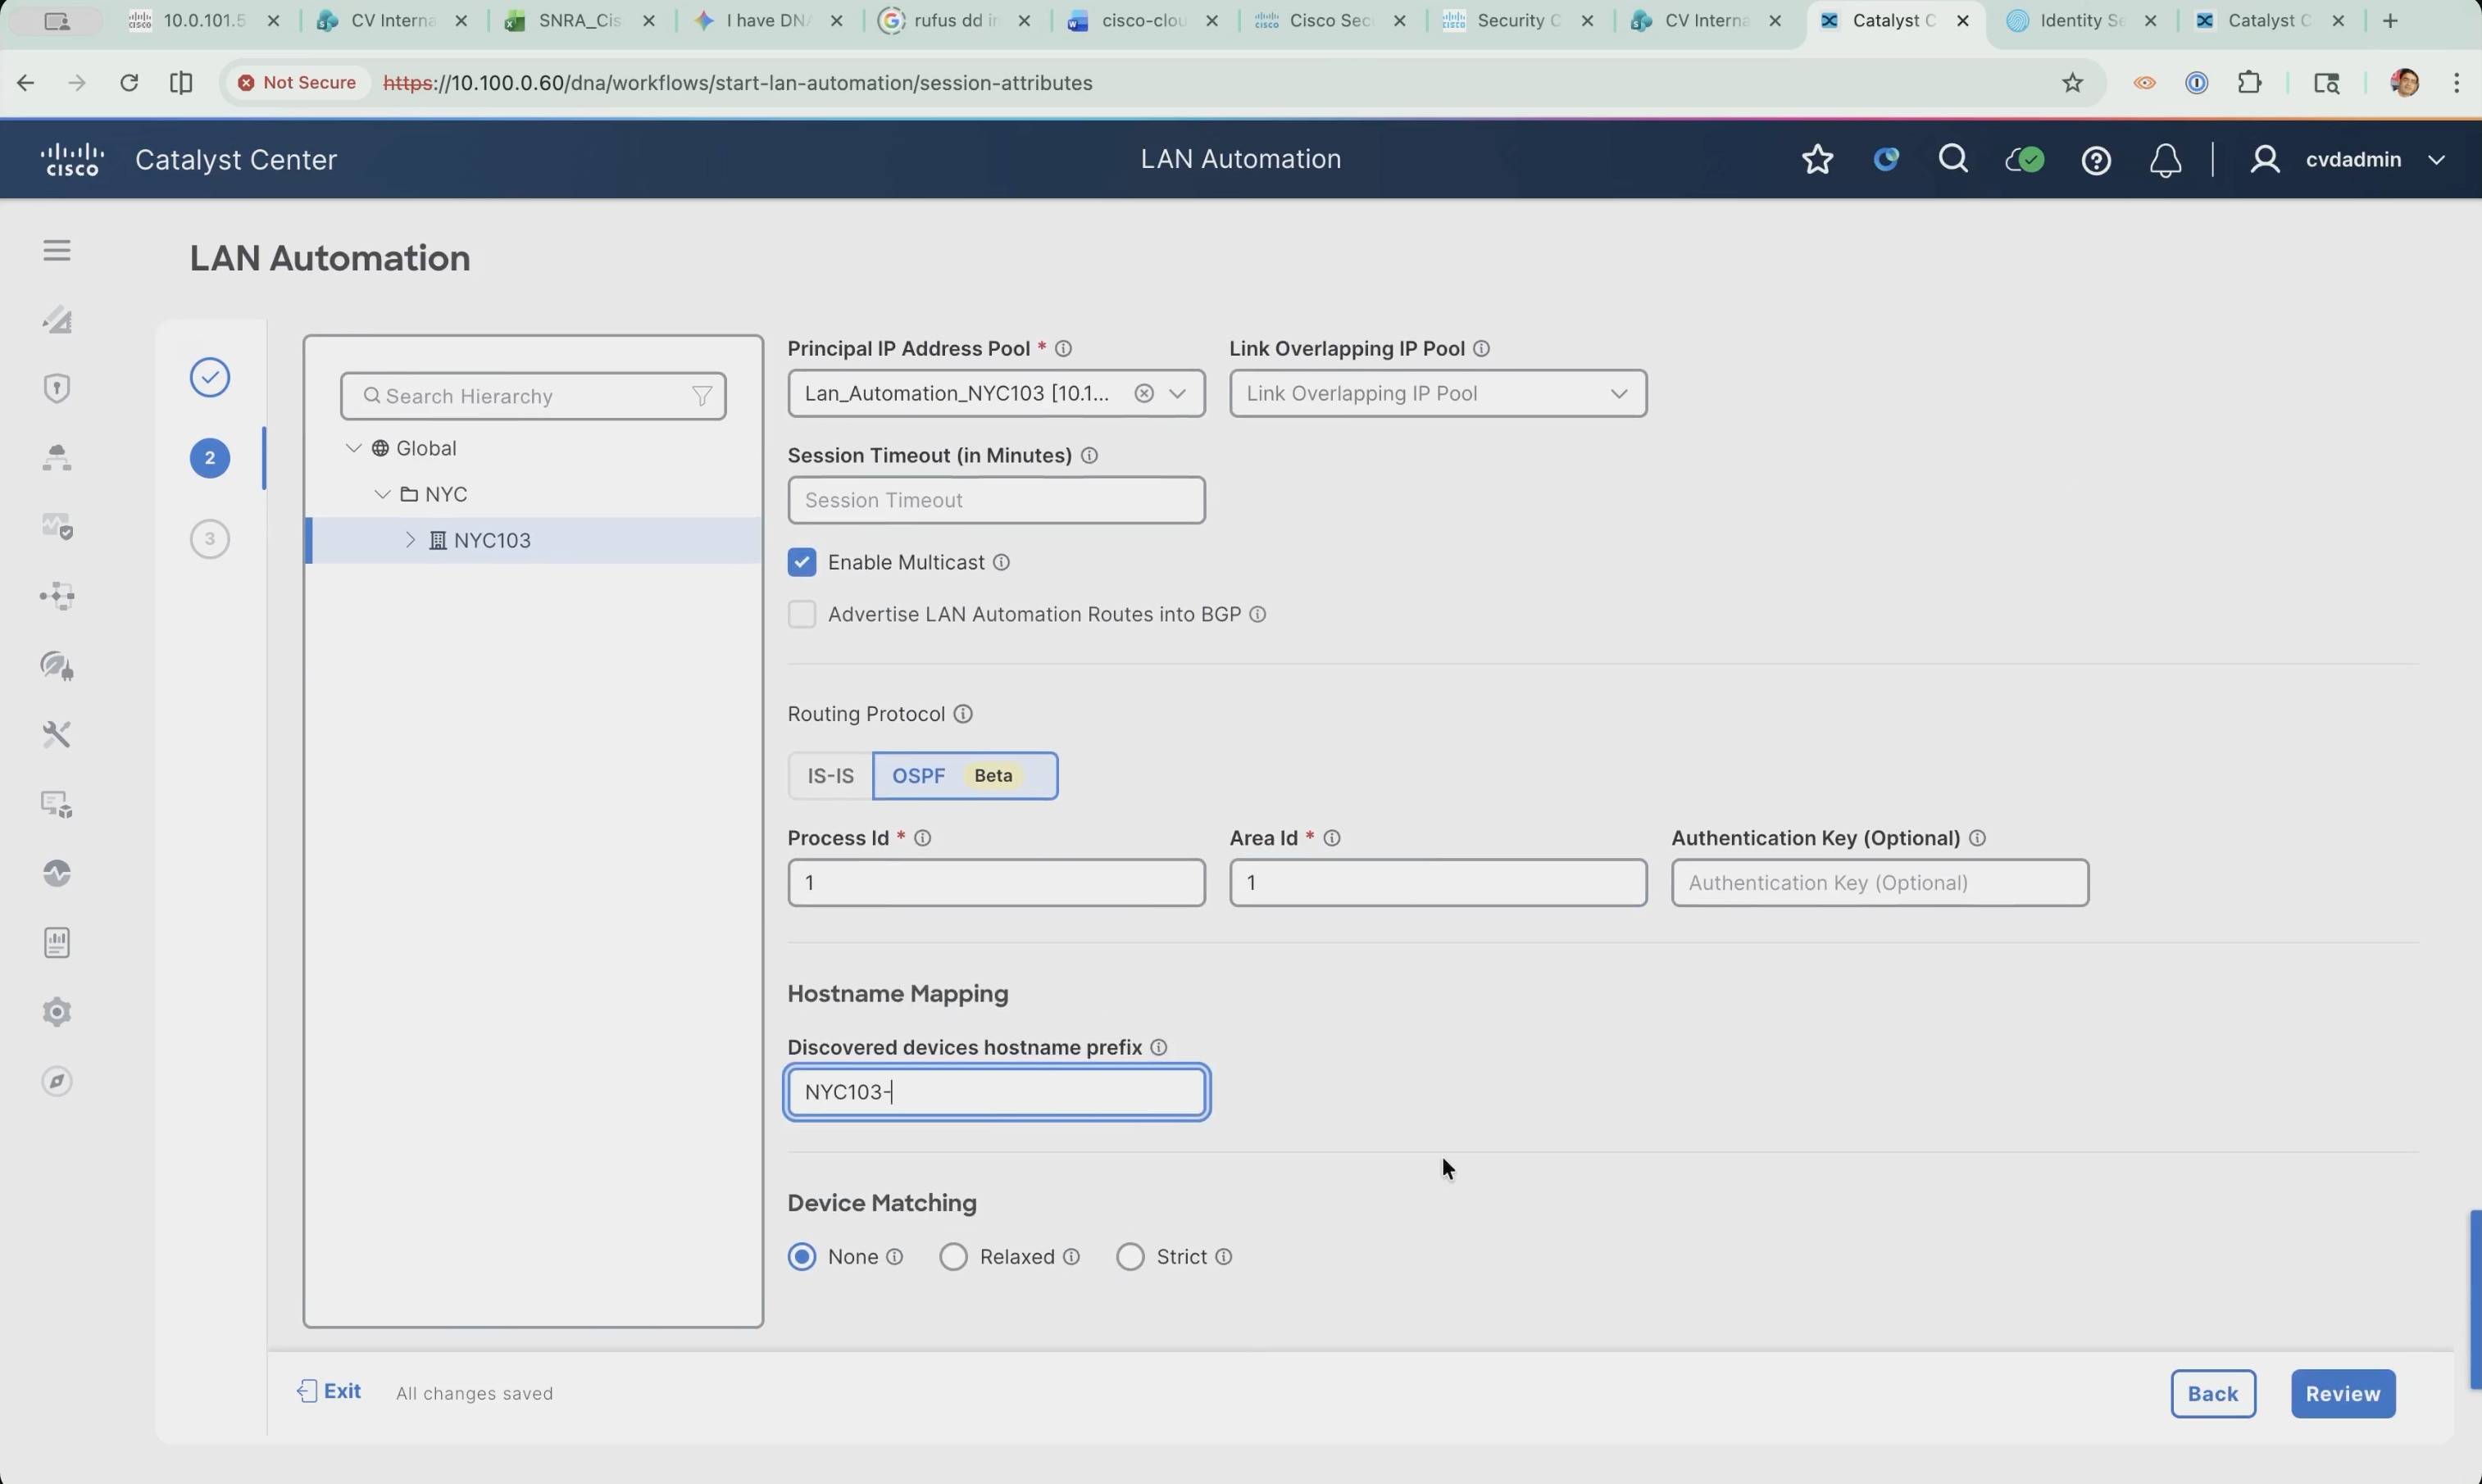Switch routing protocol to IS-IS
The height and width of the screenshot is (1484, 2482).
830,776
